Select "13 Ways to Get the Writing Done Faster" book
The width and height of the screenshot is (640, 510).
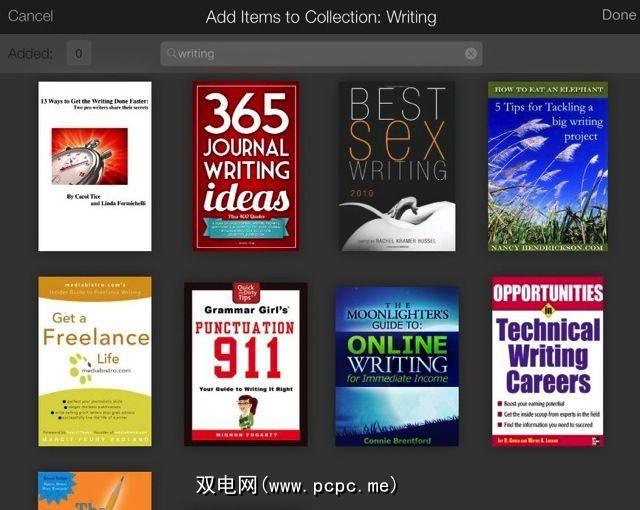[x=95, y=166]
